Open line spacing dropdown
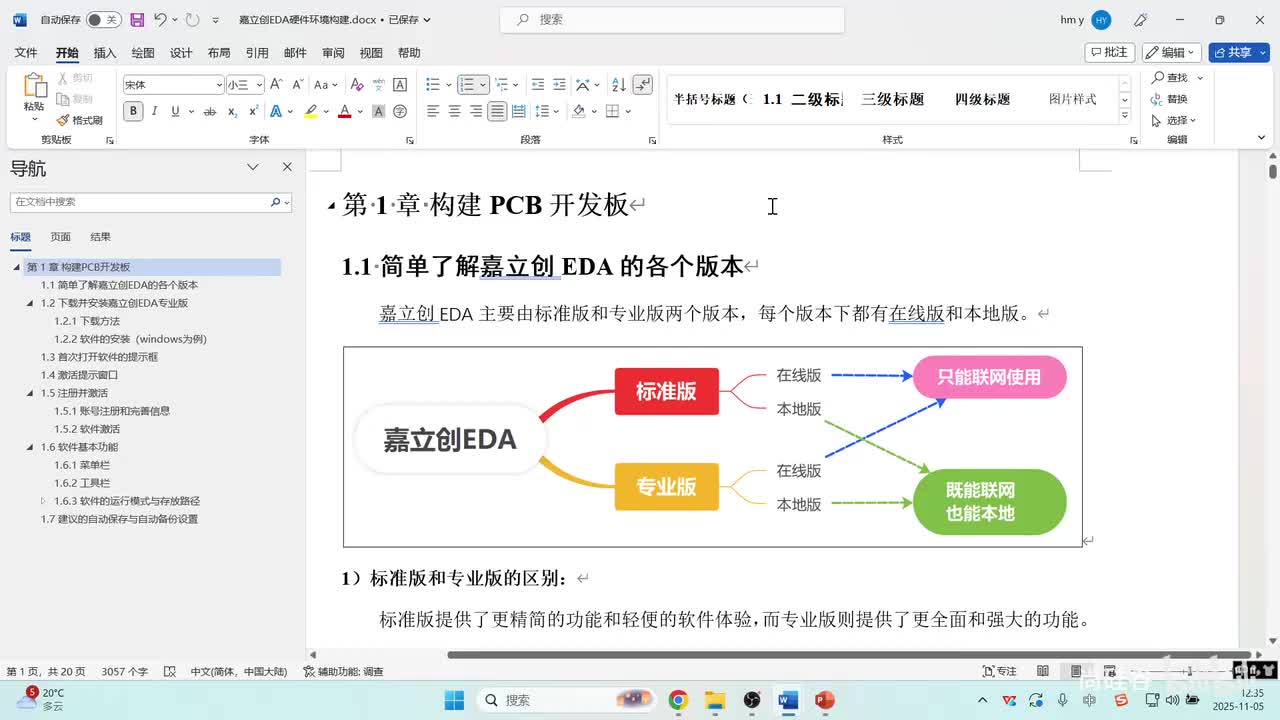 [546, 111]
